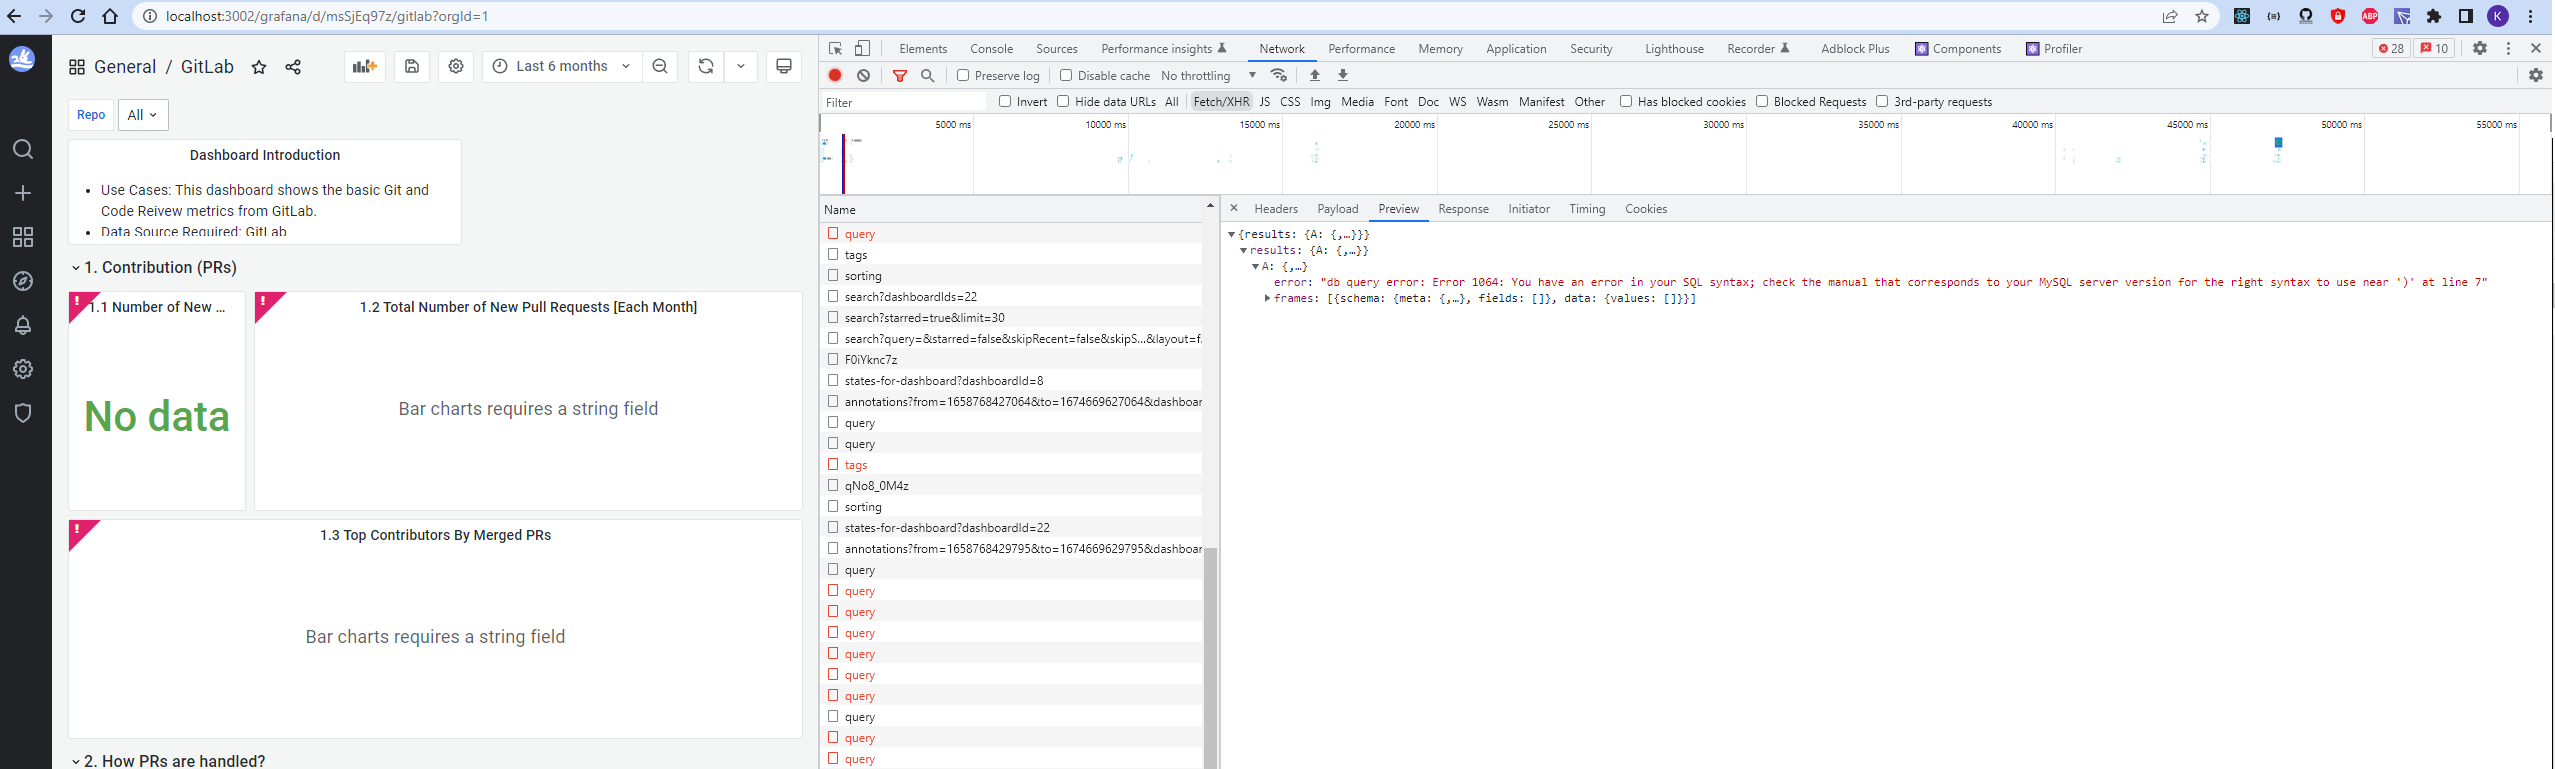Screen dimensions: 2555x769
Task: Close the request details pane
Action: coord(1234,208)
